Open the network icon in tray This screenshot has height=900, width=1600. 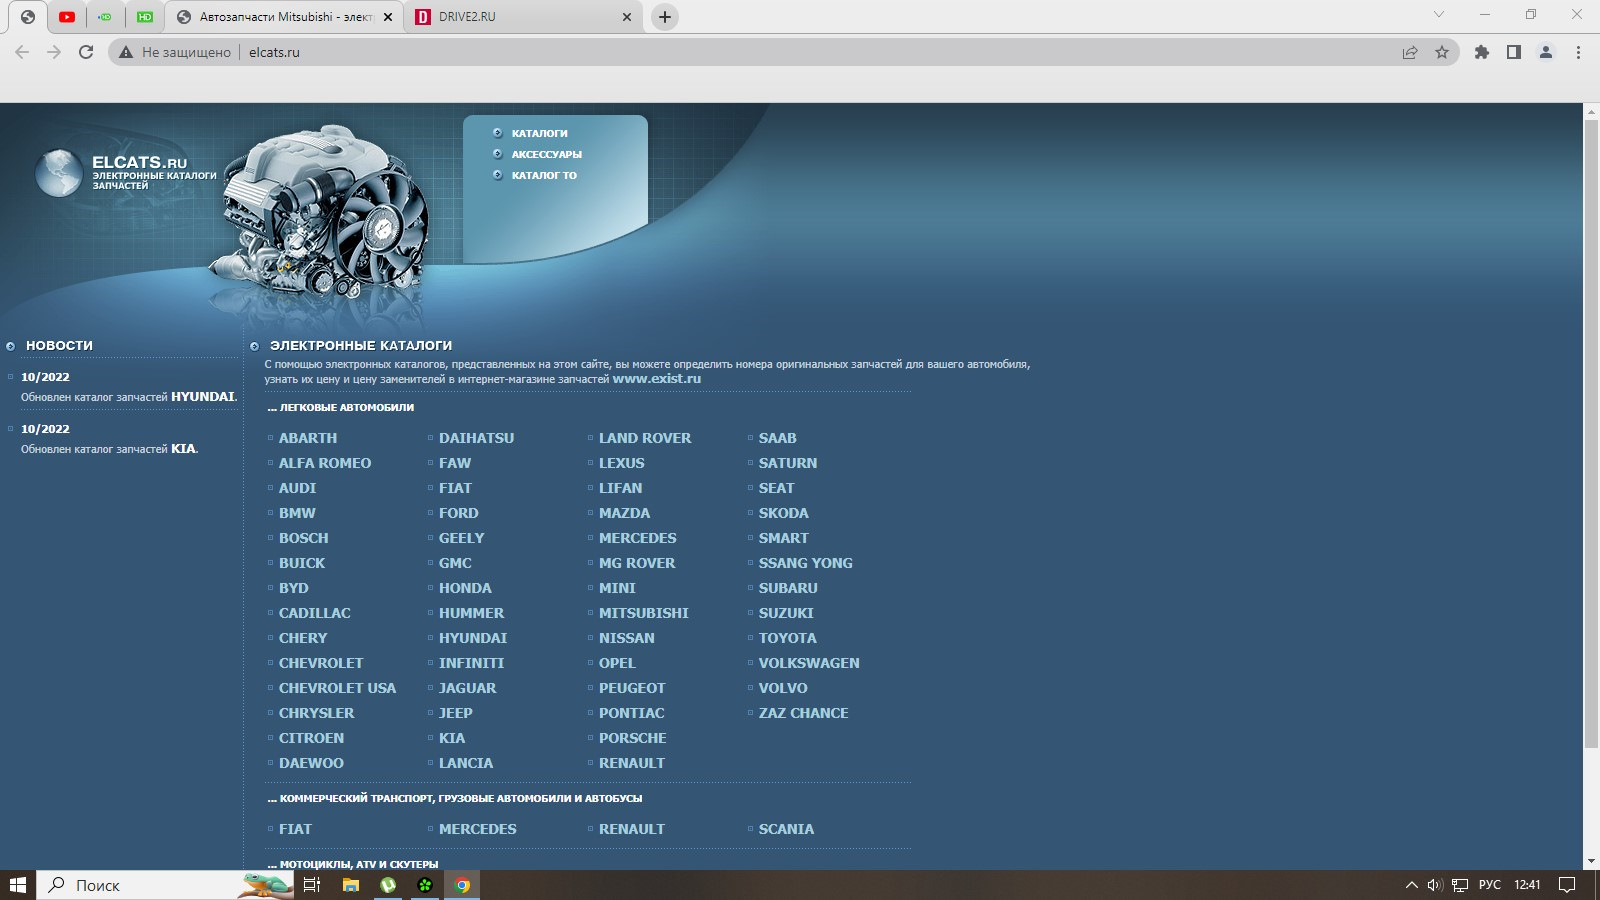tap(1460, 885)
